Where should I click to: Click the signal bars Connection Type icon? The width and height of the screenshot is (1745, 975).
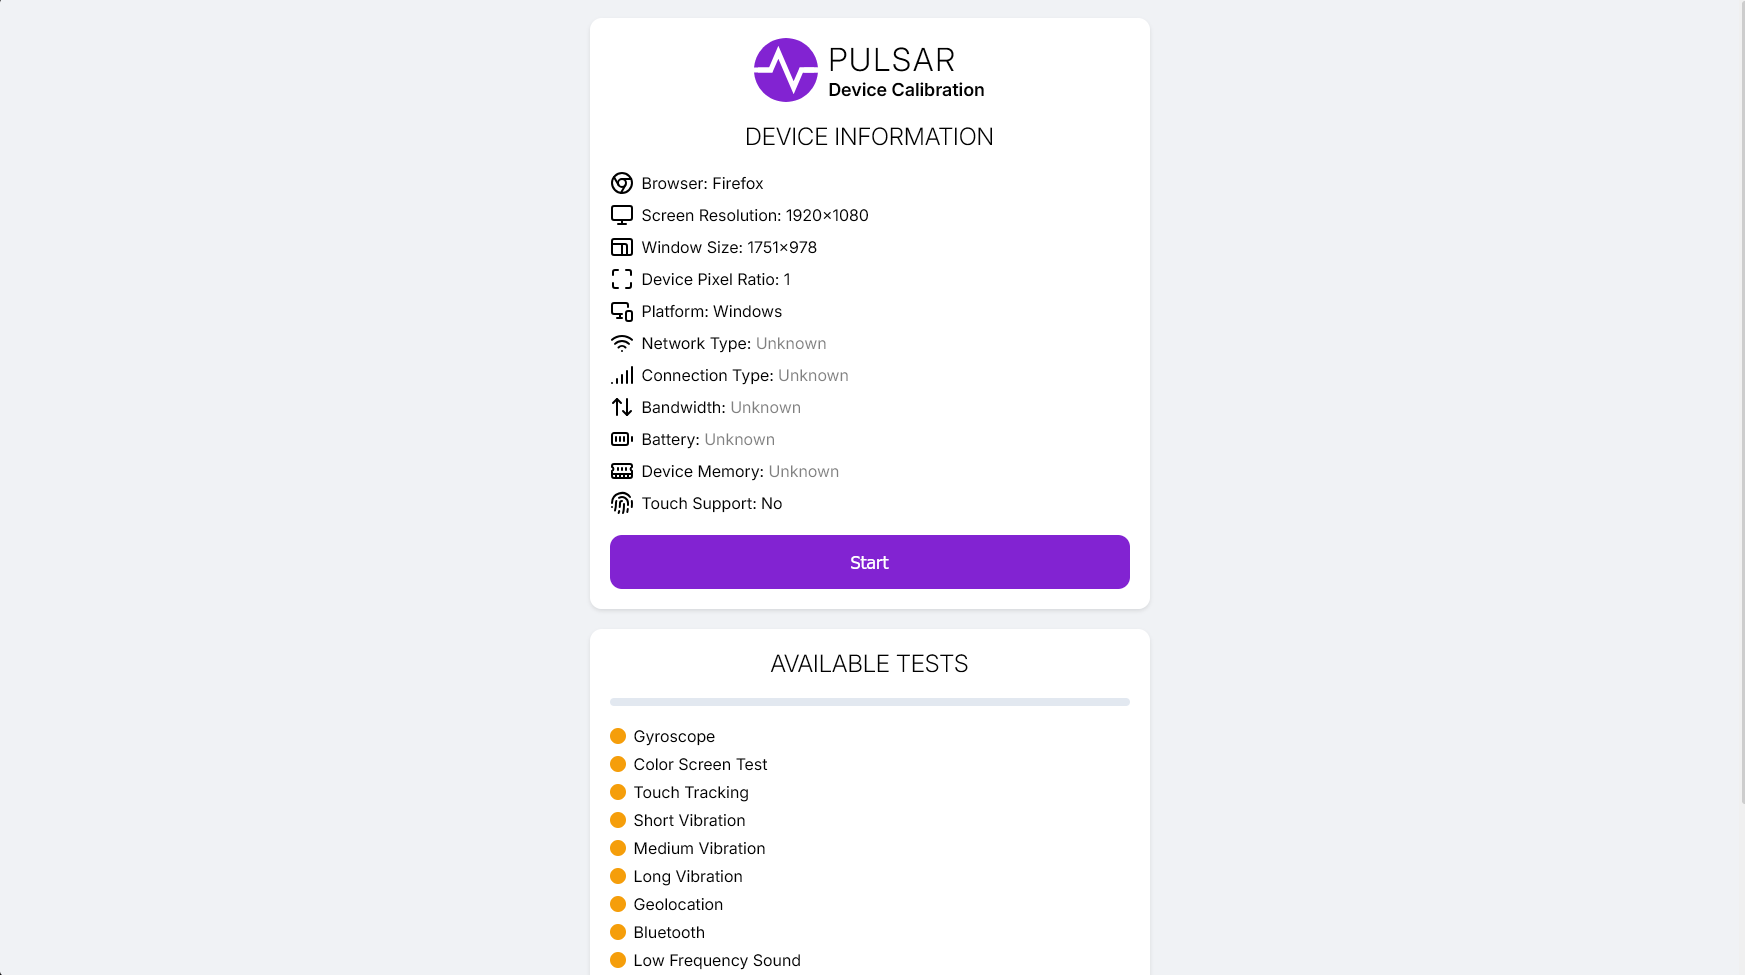coord(622,375)
